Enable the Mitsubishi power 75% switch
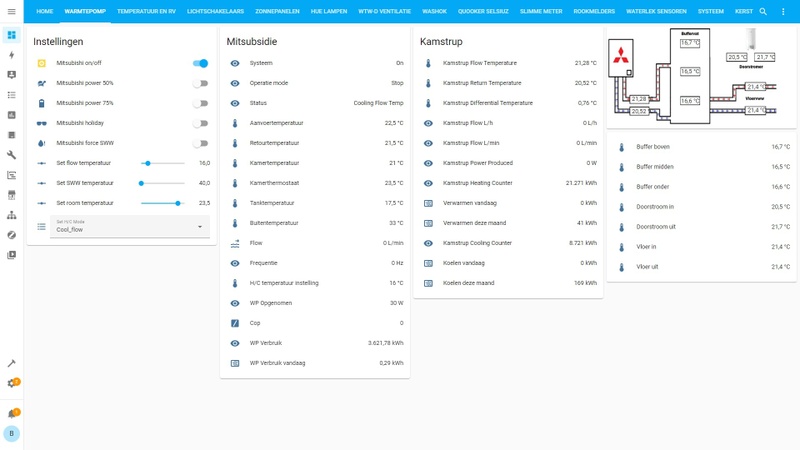Screen dimensions: 800x450 201,103
